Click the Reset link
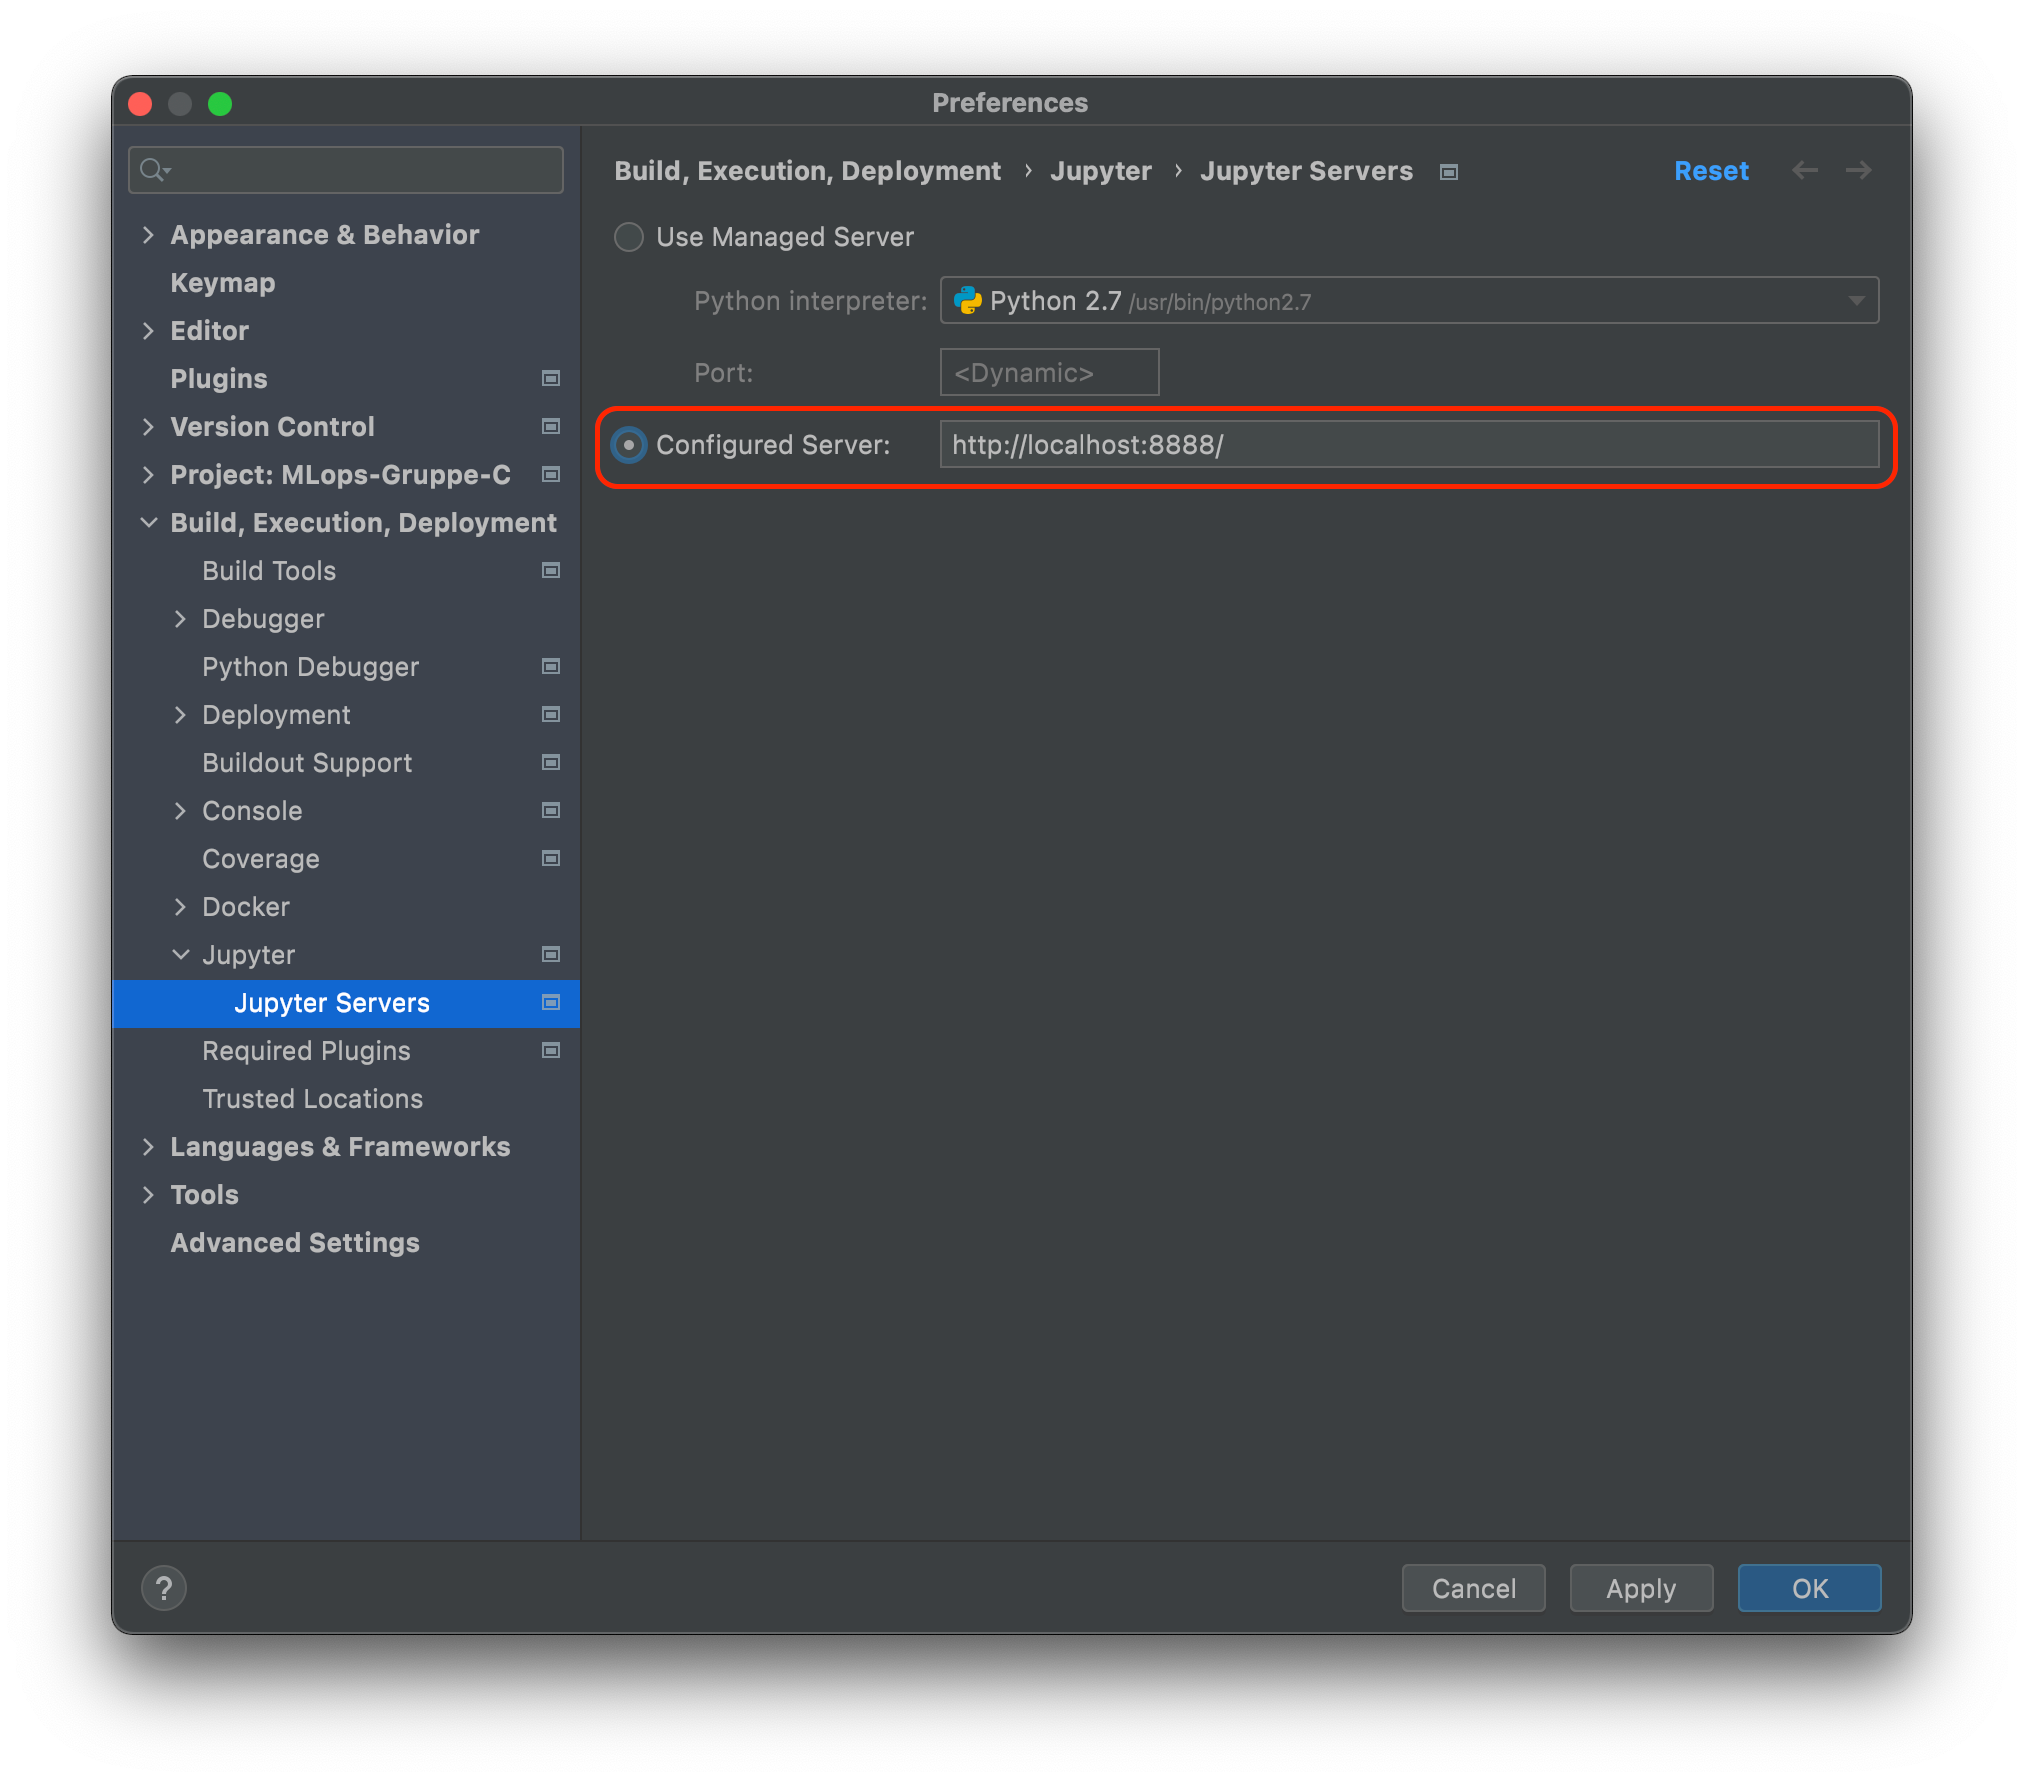Viewport: 2024px width, 1782px height. pyautogui.click(x=1711, y=171)
